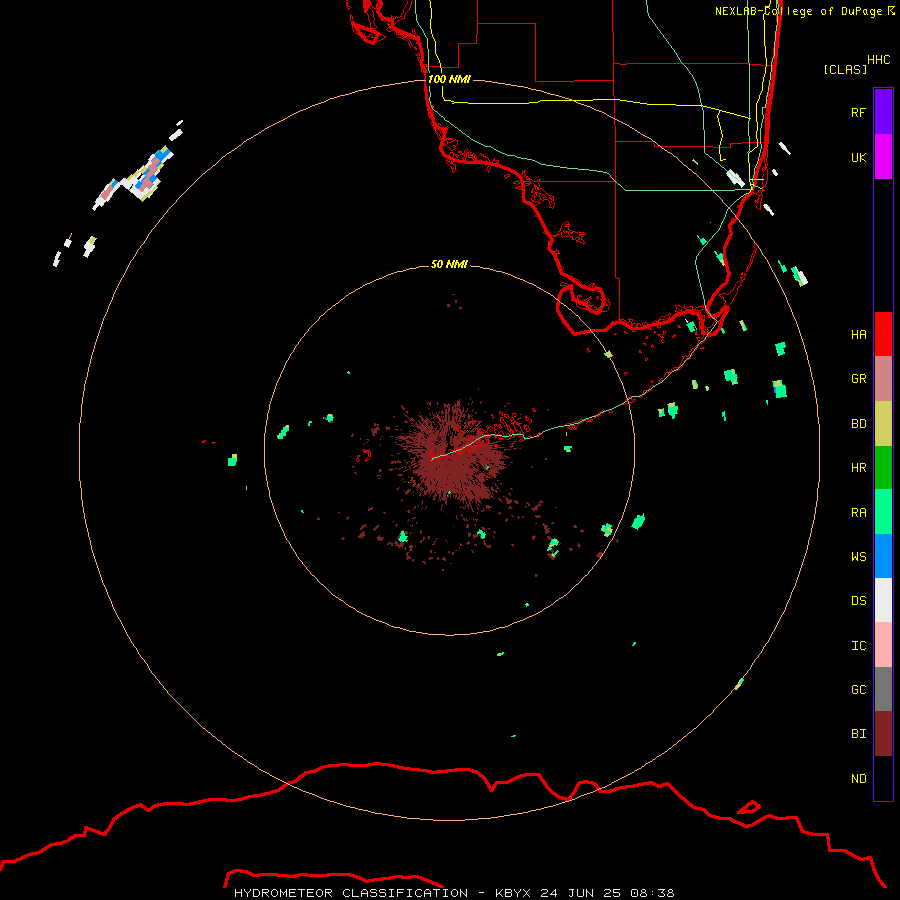Click the ND legend label
900x900 pixels.
pos(858,779)
